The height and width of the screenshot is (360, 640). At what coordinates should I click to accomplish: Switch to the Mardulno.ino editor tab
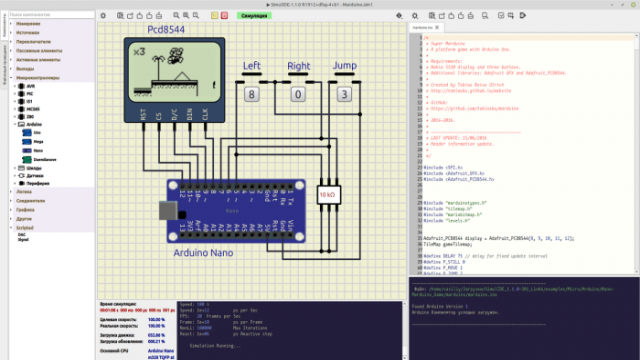[422, 27]
